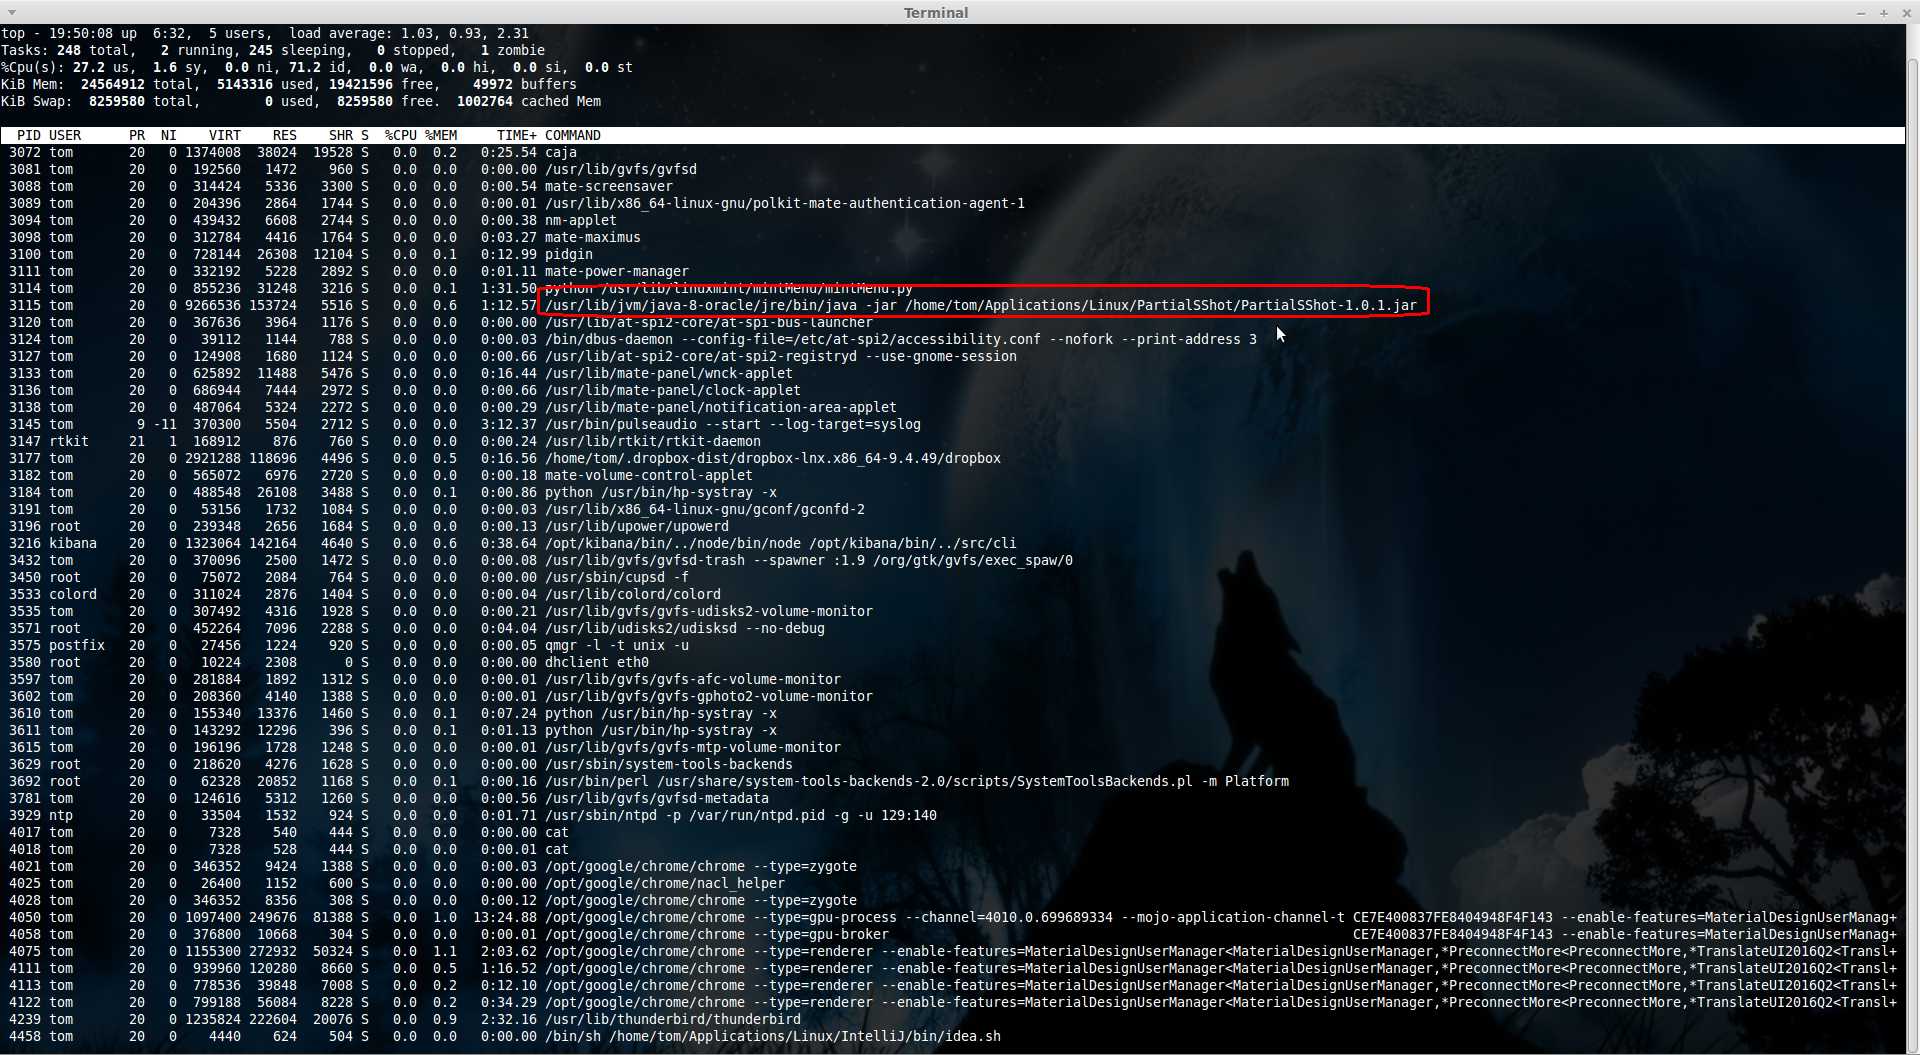Click the gvfsd-trash spawner command
This screenshot has width=1920, height=1055.
(808, 560)
